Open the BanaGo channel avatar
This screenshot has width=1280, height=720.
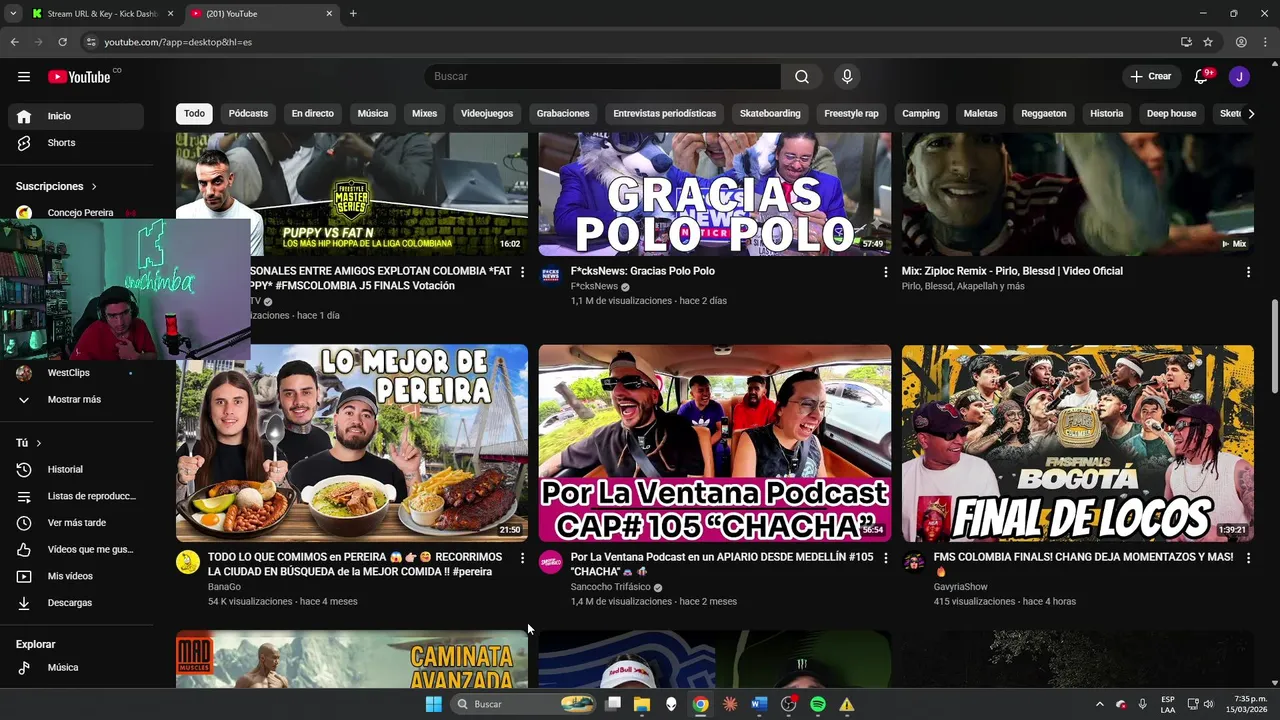click(x=188, y=562)
